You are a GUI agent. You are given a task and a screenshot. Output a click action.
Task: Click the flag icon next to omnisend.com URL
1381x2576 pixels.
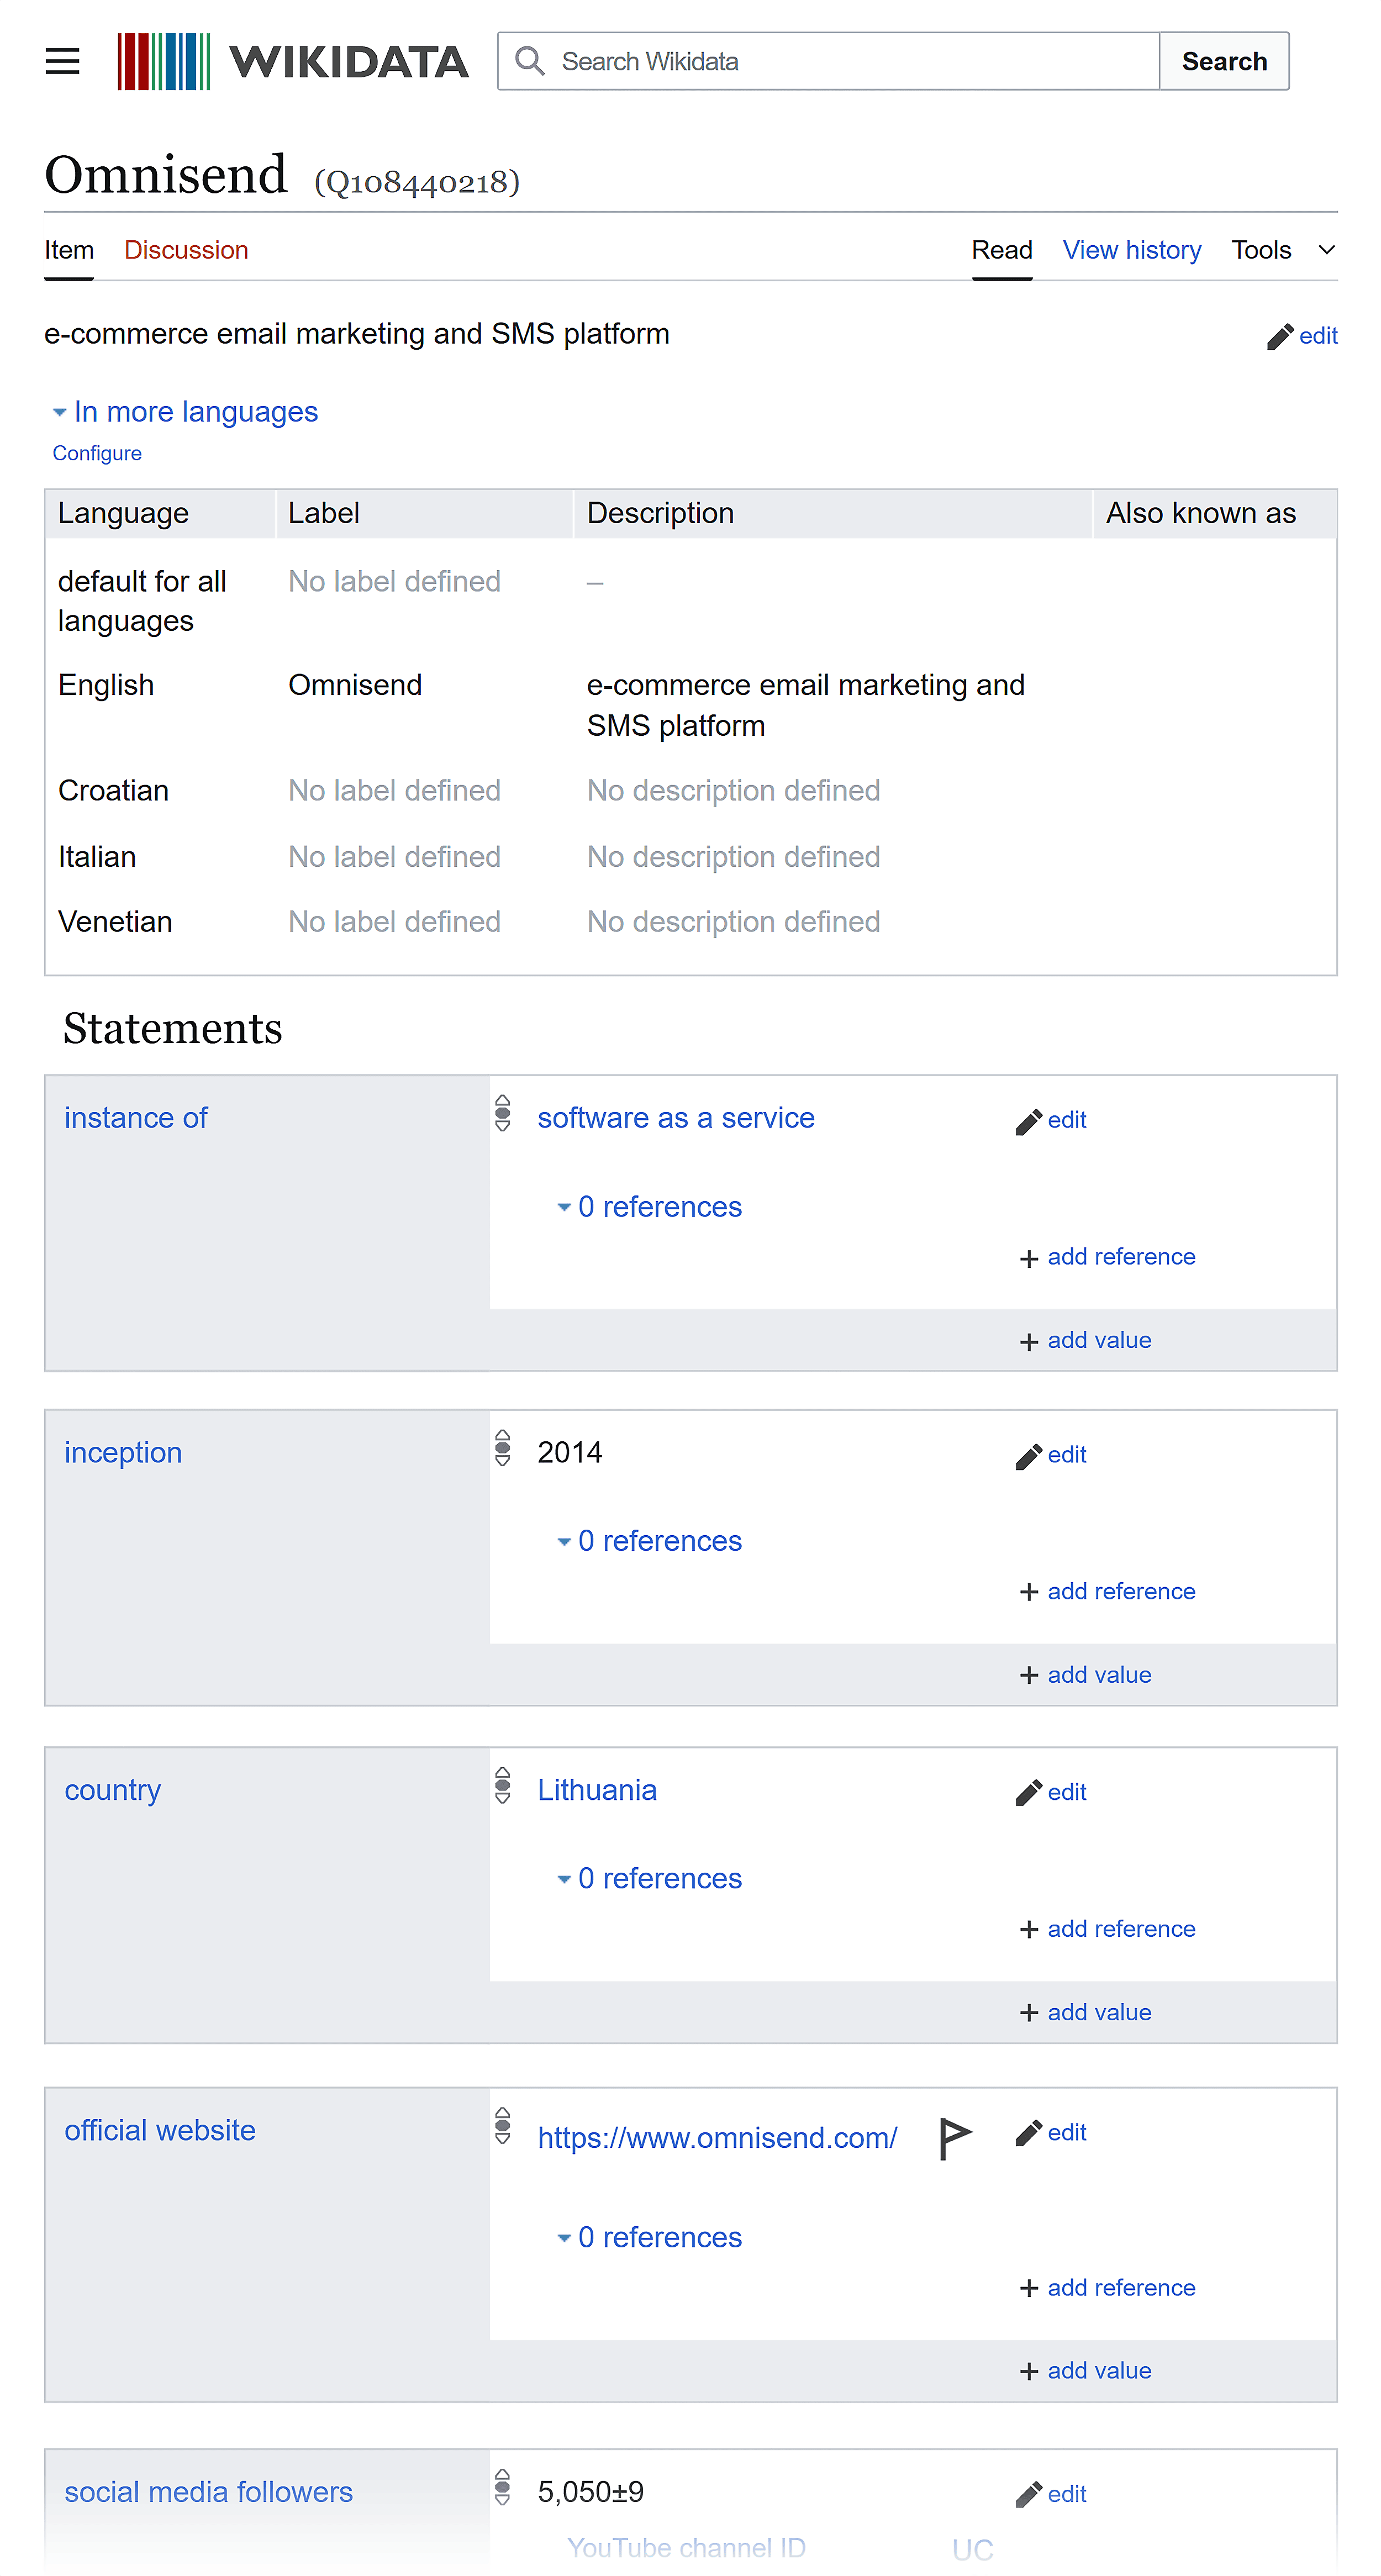(954, 2138)
